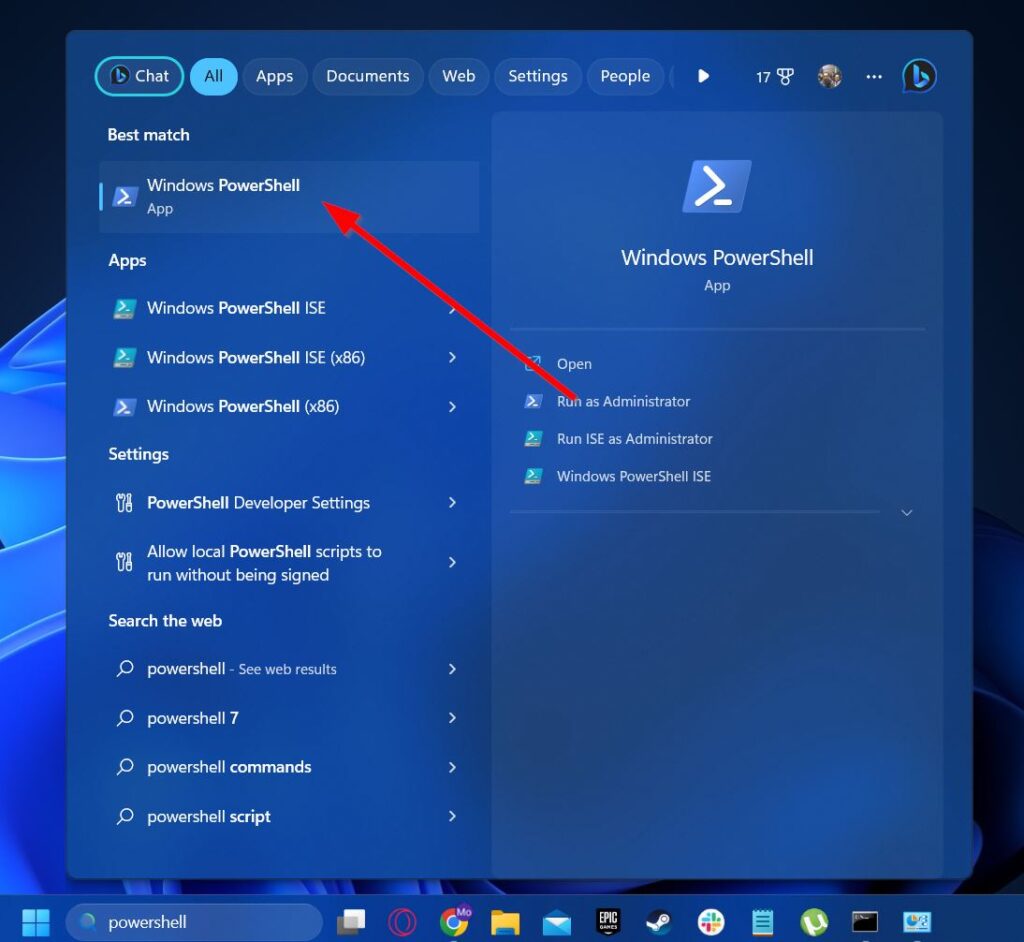This screenshot has height=942, width=1024.
Task: Open the Opera browser taskbar icon
Action: point(402,922)
